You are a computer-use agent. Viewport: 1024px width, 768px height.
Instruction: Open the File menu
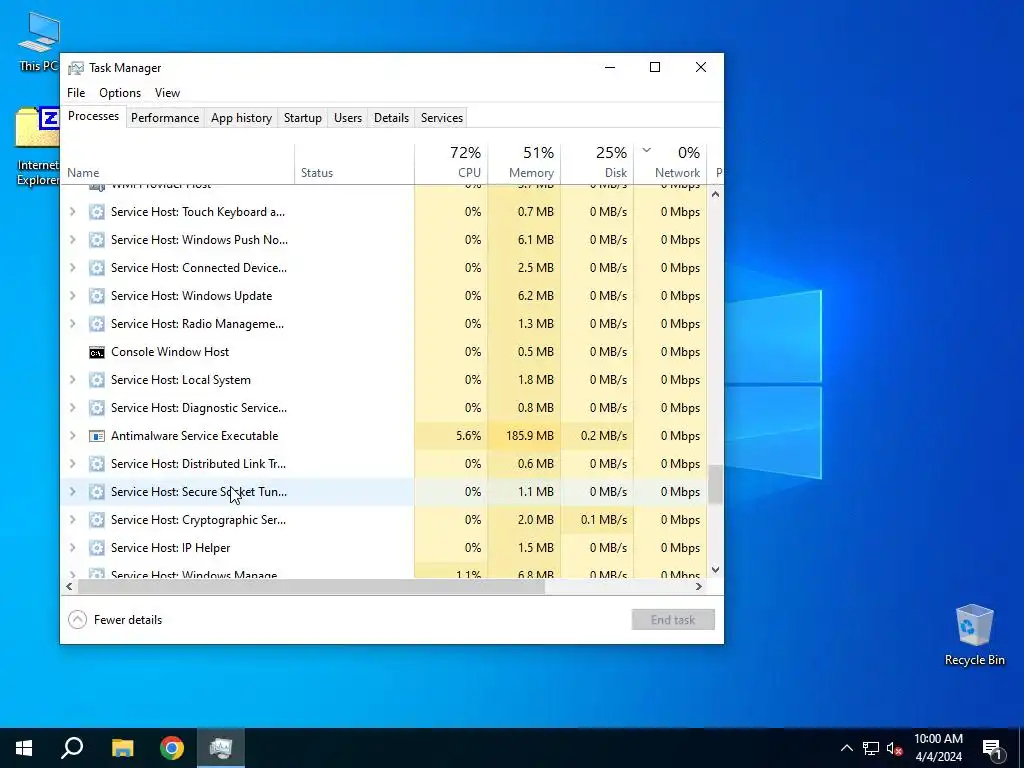pos(76,93)
